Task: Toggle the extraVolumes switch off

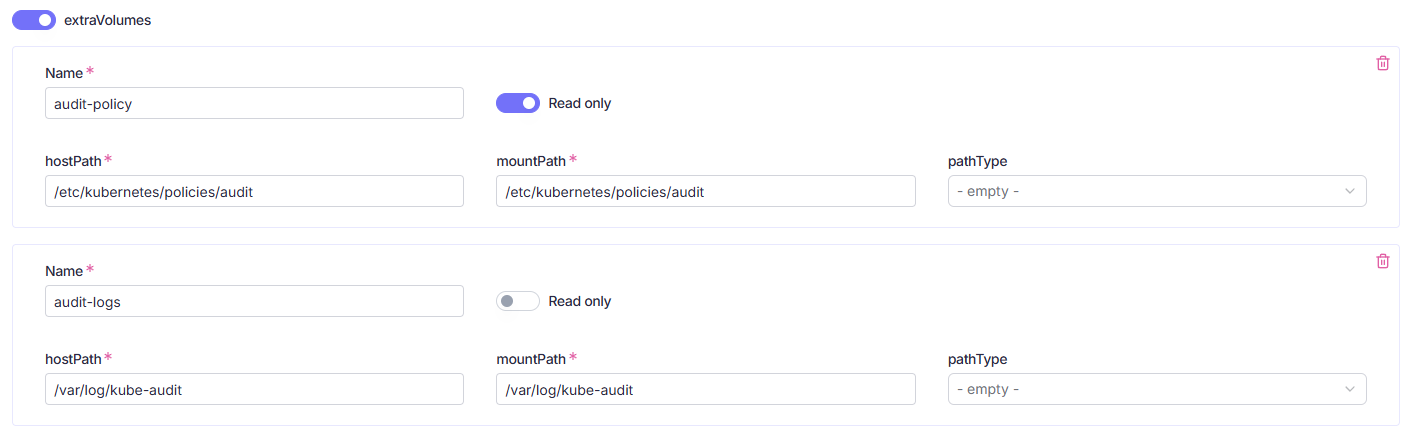Action: (x=34, y=20)
